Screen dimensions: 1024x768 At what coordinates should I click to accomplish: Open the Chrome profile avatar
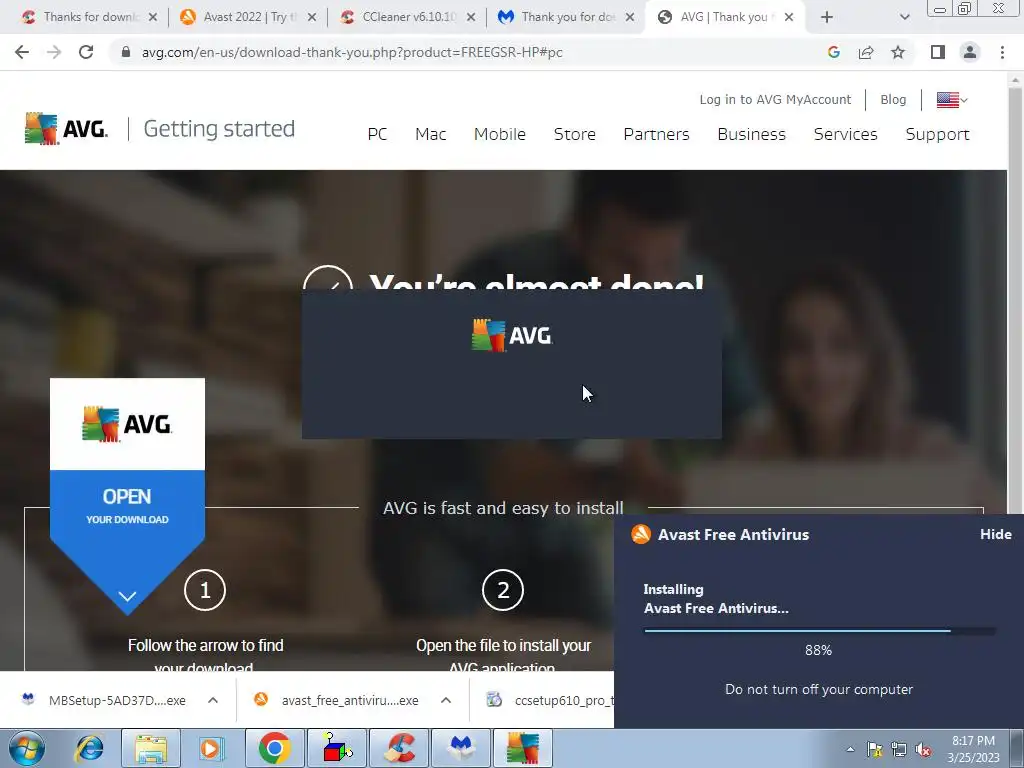970,52
